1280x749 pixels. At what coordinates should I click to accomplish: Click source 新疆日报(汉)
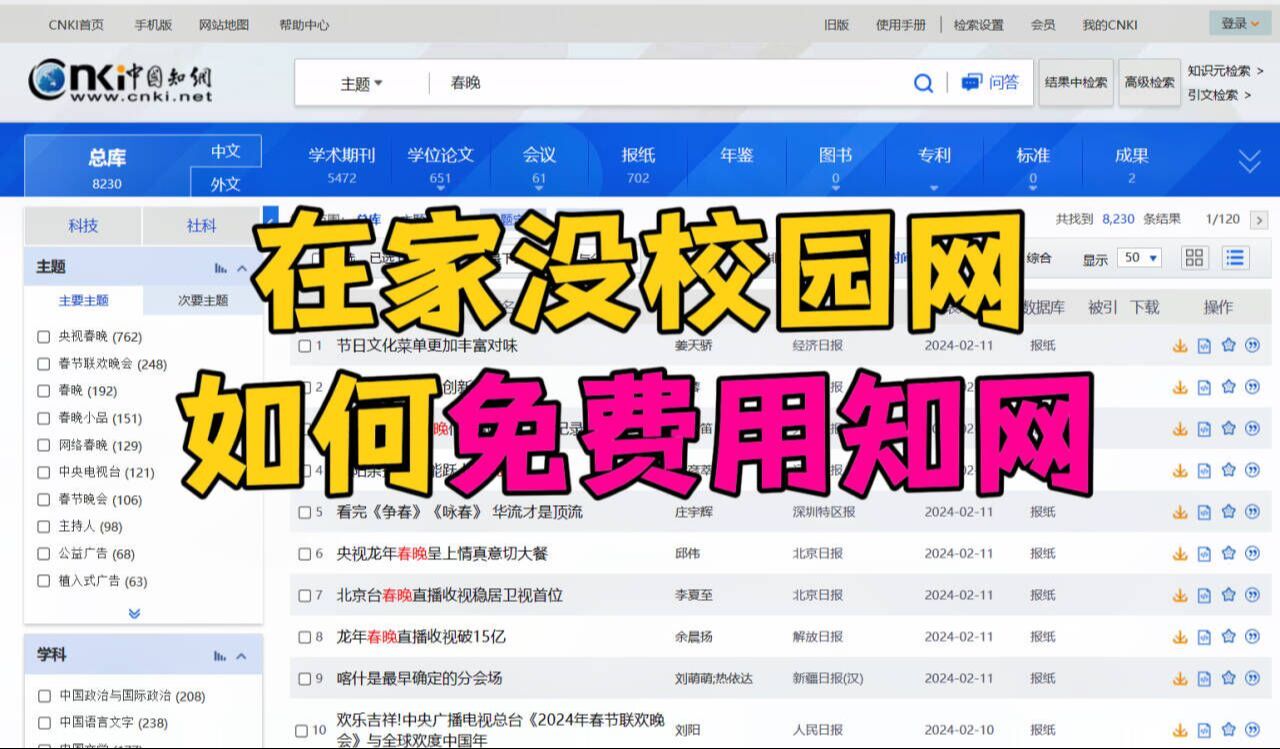[828, 678]
